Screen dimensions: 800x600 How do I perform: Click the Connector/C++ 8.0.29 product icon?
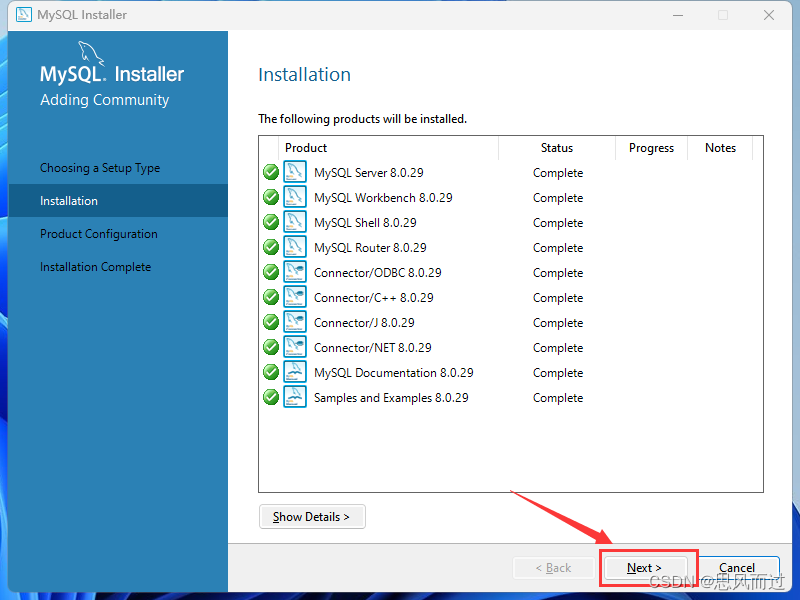pyautogui.click(x=295, y=297)
